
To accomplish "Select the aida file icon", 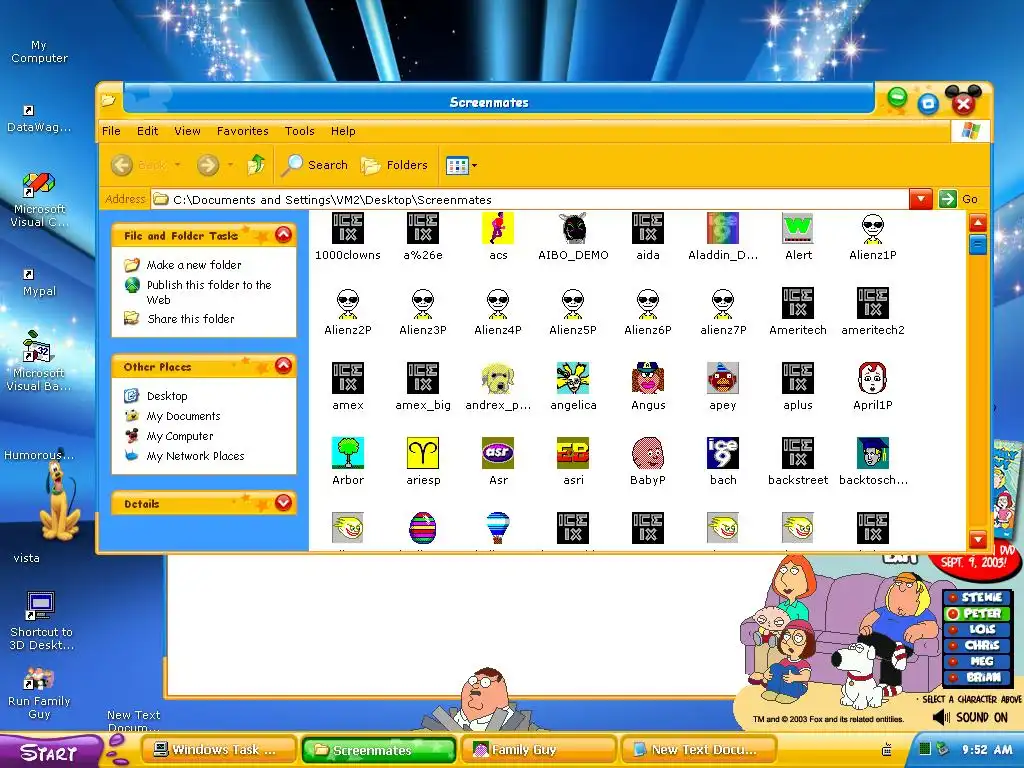I will (648, 228).
